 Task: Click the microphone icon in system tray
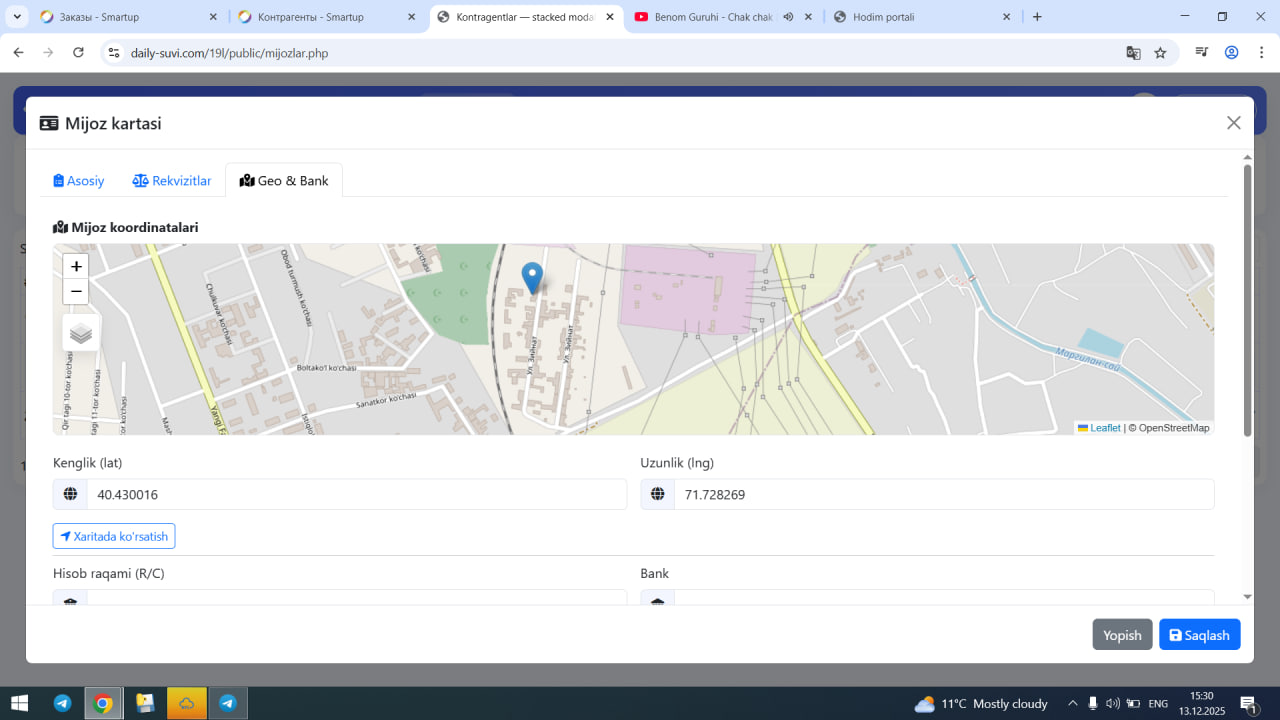coord(1093,704)
